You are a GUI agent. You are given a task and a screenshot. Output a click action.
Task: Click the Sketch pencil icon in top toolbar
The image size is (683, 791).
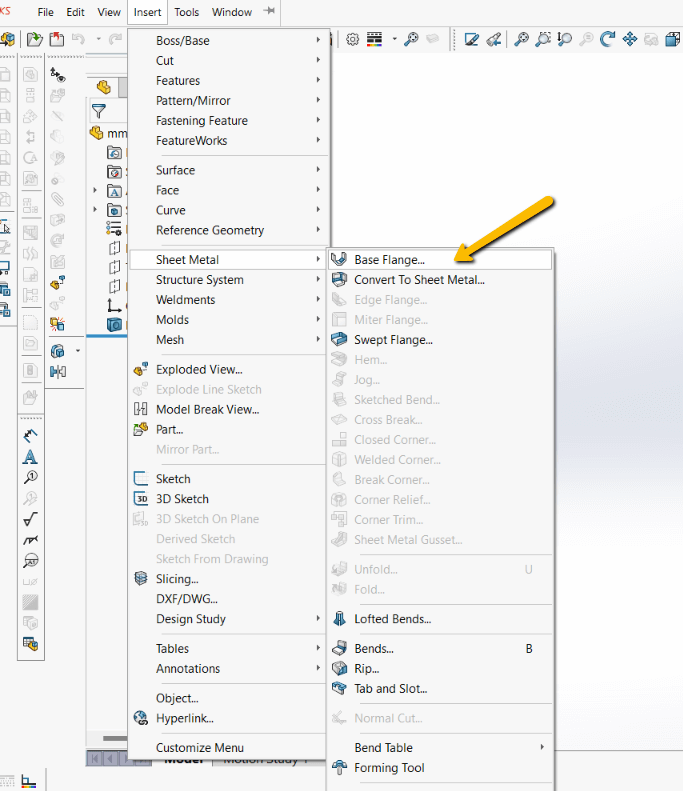pos(472,39)
